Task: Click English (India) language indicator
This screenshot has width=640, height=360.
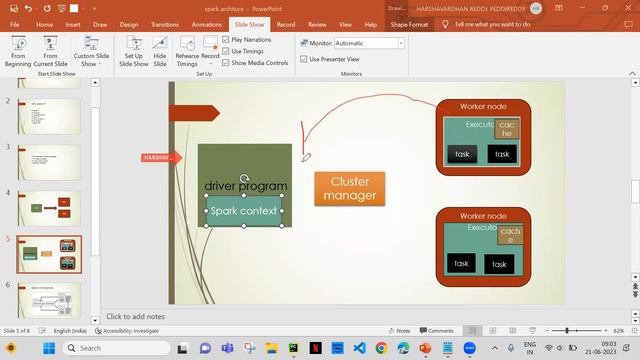Action: (x=70, y=331)
